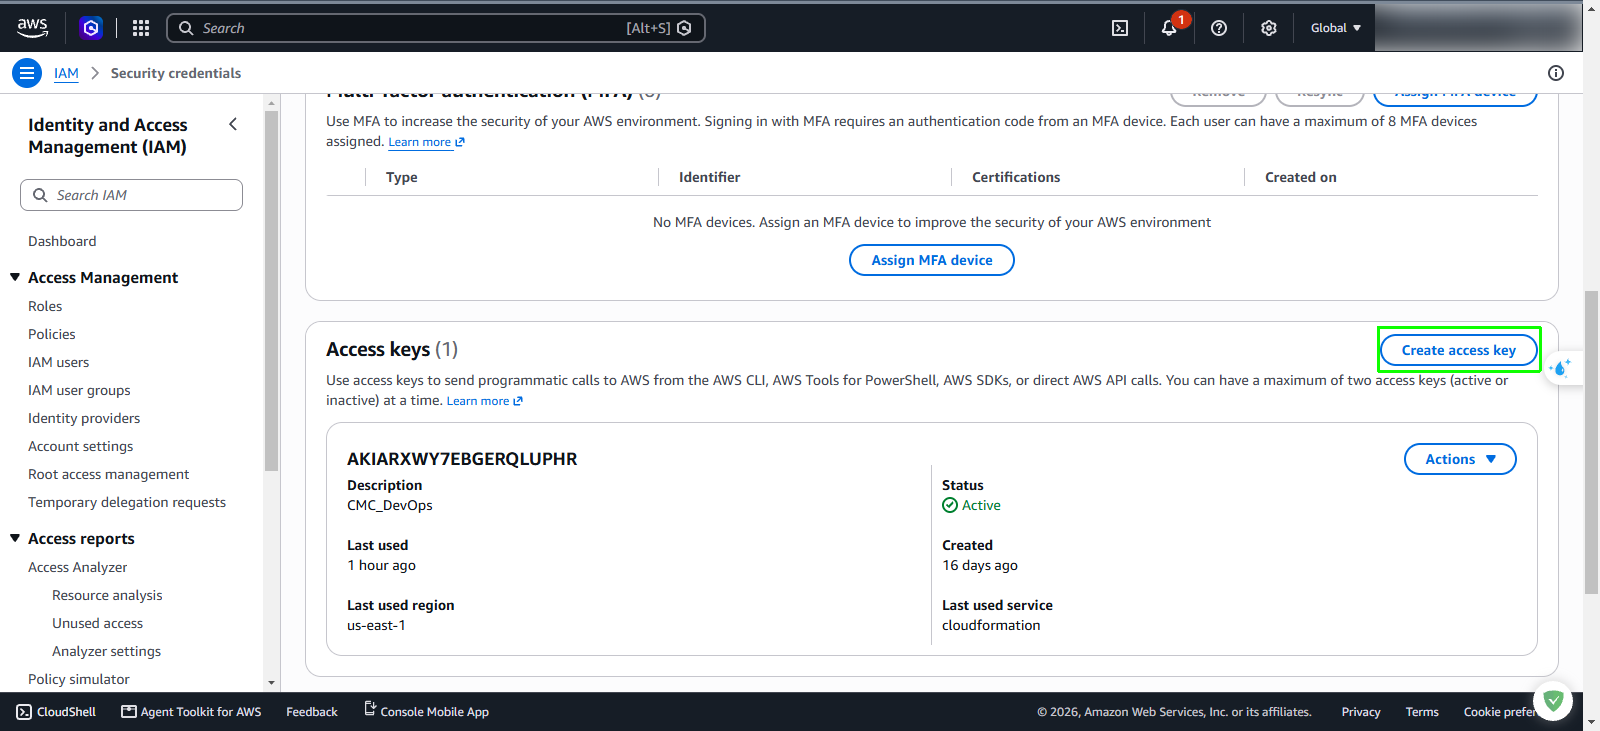Viewport: 1600px width, 731px height.
Task: Open the info panel icon
Action: click(x=1556, y=73)
